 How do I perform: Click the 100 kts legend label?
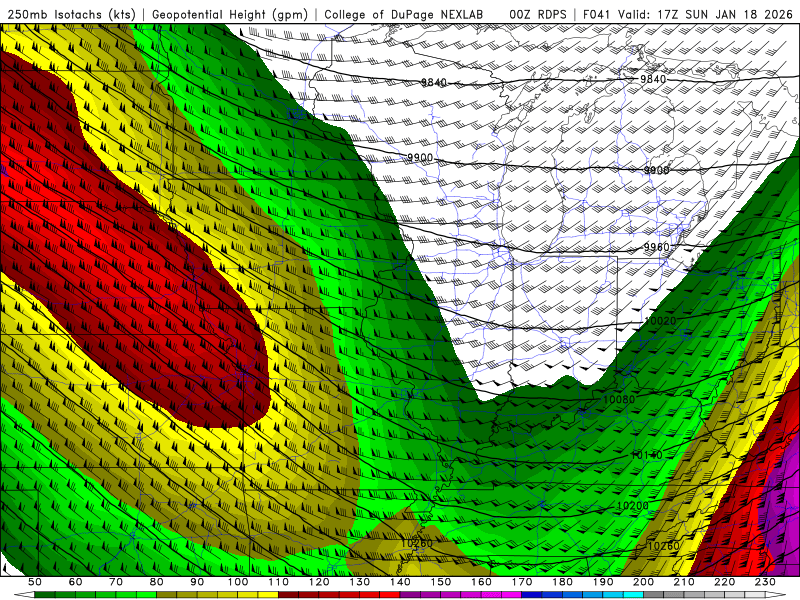(238, 582)
